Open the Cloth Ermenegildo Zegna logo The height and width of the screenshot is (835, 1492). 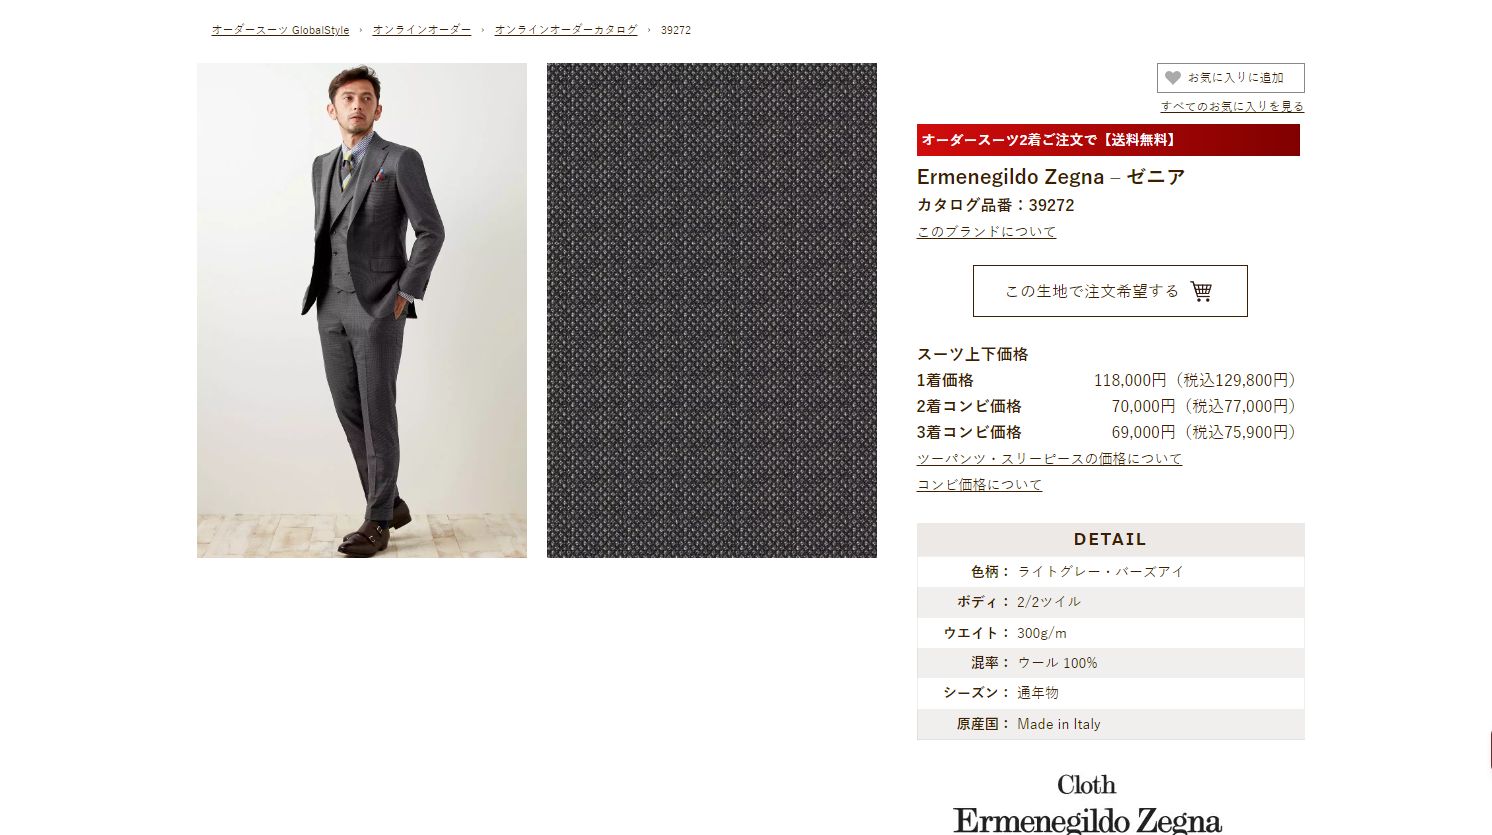(1087, 804)
